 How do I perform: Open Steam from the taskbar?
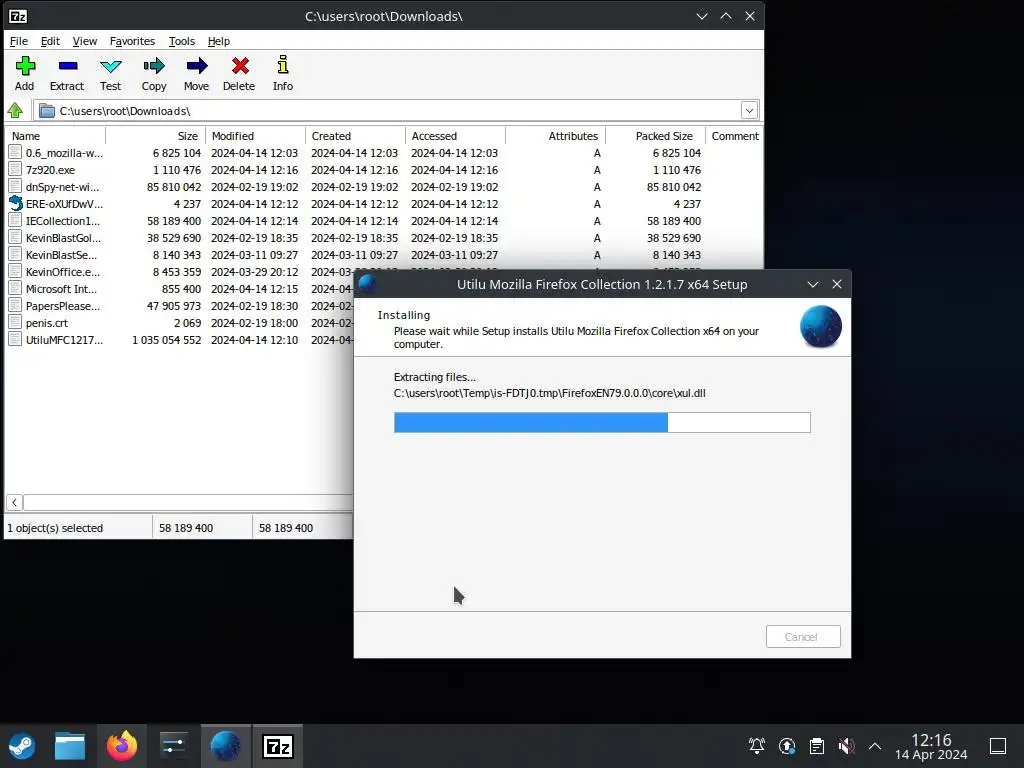[22, 746]
